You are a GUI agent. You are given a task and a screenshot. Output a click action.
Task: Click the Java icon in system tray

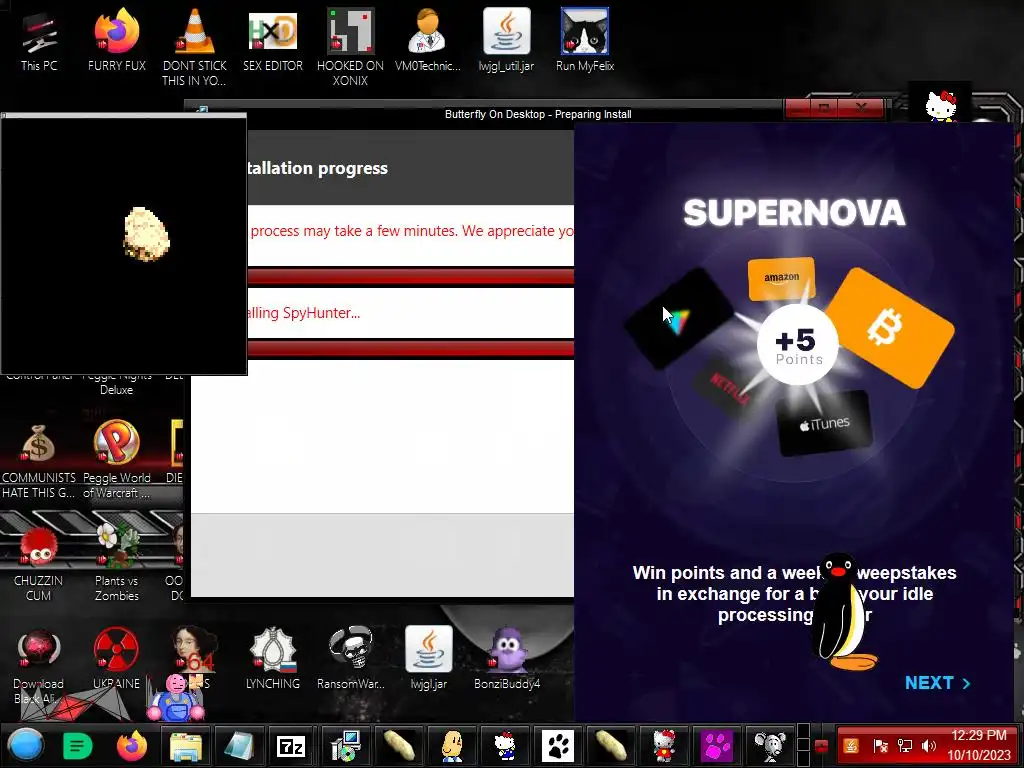(851, 746)
